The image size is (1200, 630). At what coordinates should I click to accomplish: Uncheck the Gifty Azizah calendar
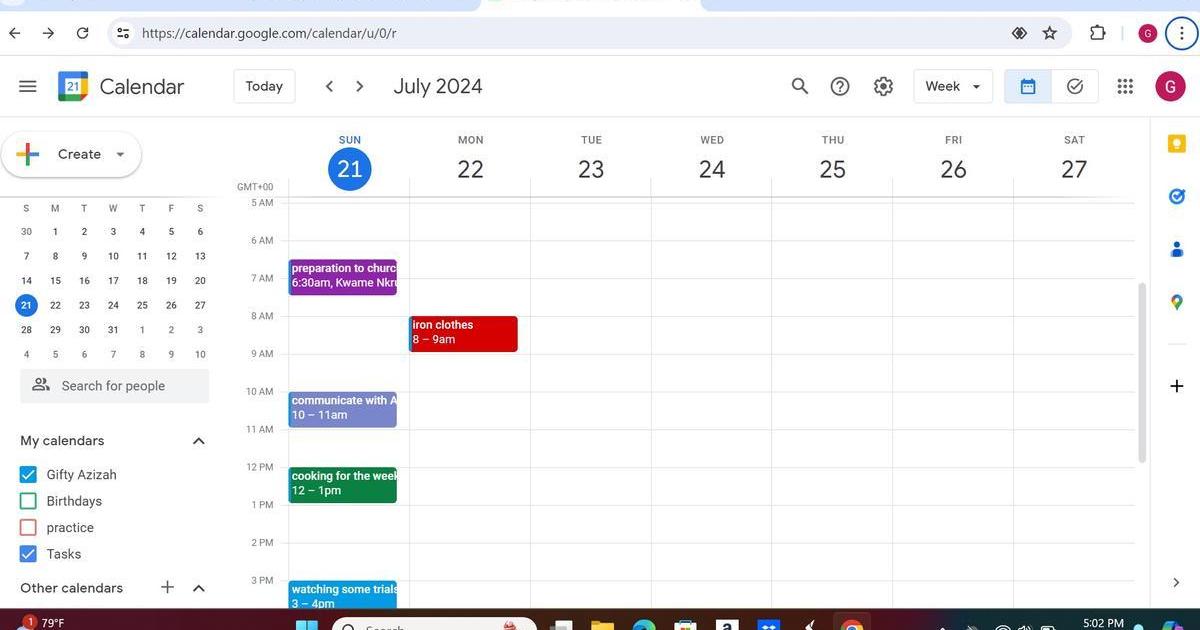click(28, 475)
